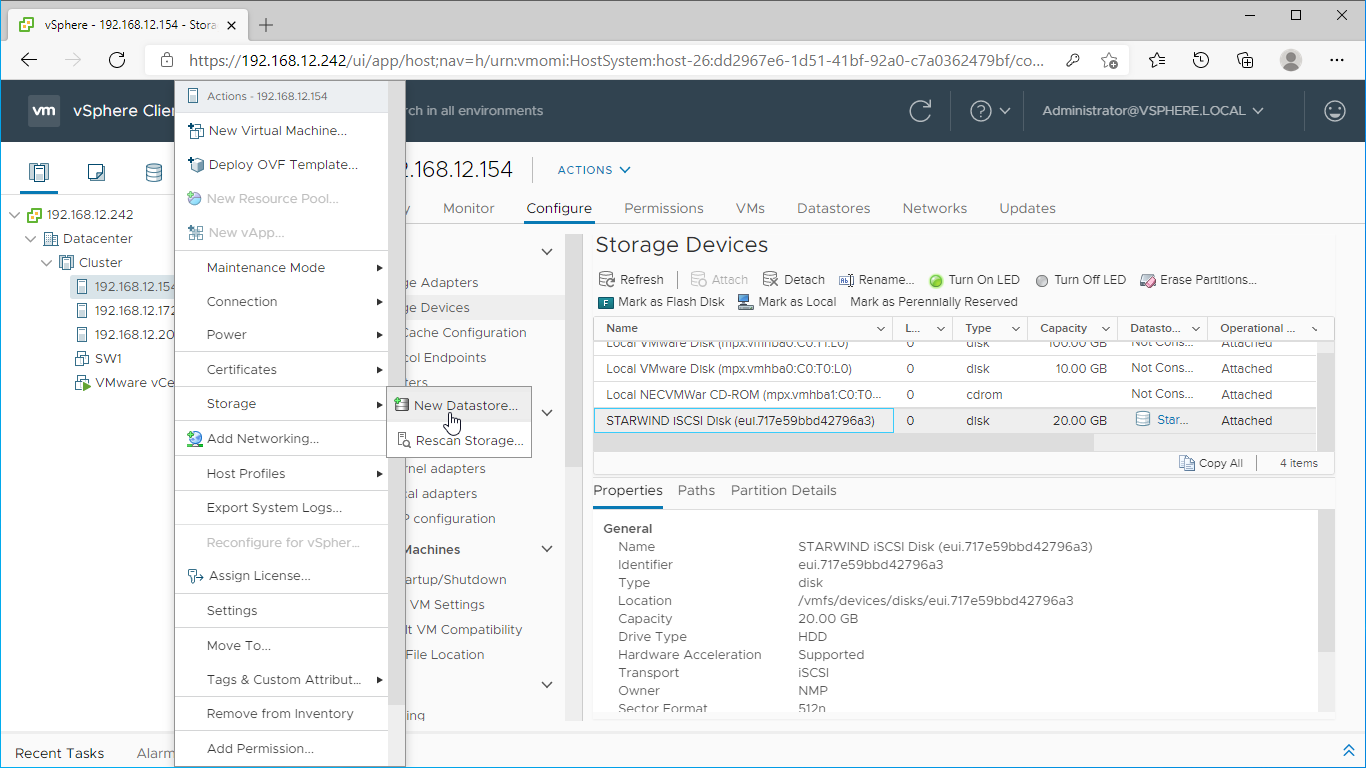Switch to the VMs tab
Image resolution: width=1366 pixels, height=768 pixels.
pos(750,208)
